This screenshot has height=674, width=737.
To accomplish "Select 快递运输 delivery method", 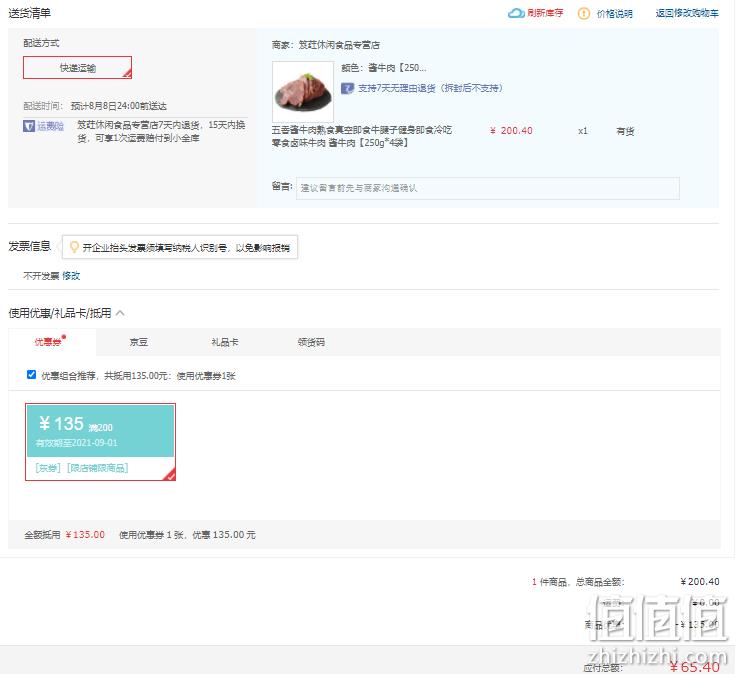I will (x=78, y=68).
